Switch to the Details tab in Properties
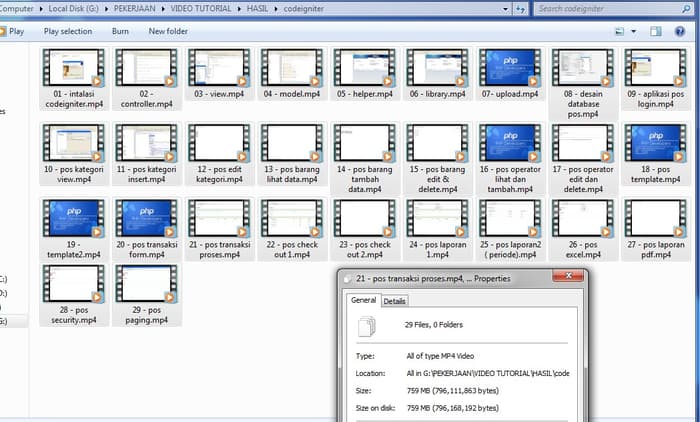Screen dimensions: 700x422 [x=395, y=300]
